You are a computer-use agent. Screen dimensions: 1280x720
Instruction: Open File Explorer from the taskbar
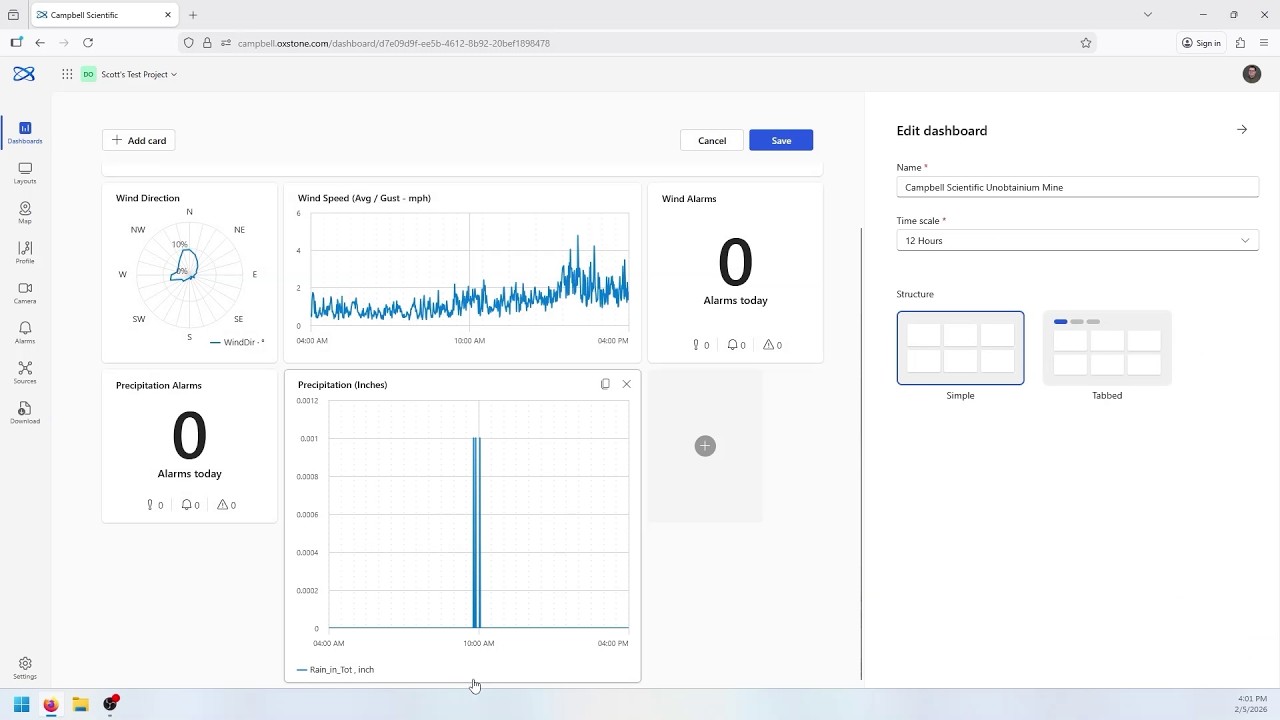point(80,705)
